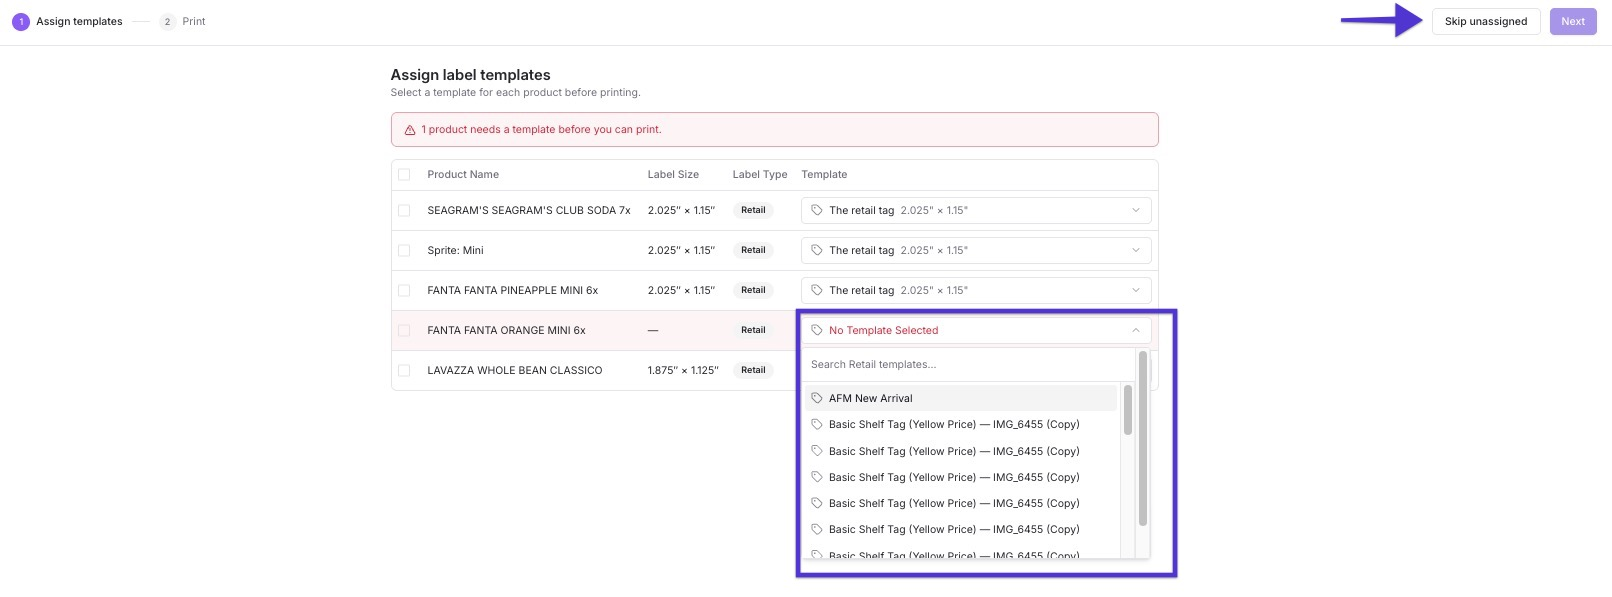Click the Assign label templates heading

pyautogui.click(x=470, y=75)
